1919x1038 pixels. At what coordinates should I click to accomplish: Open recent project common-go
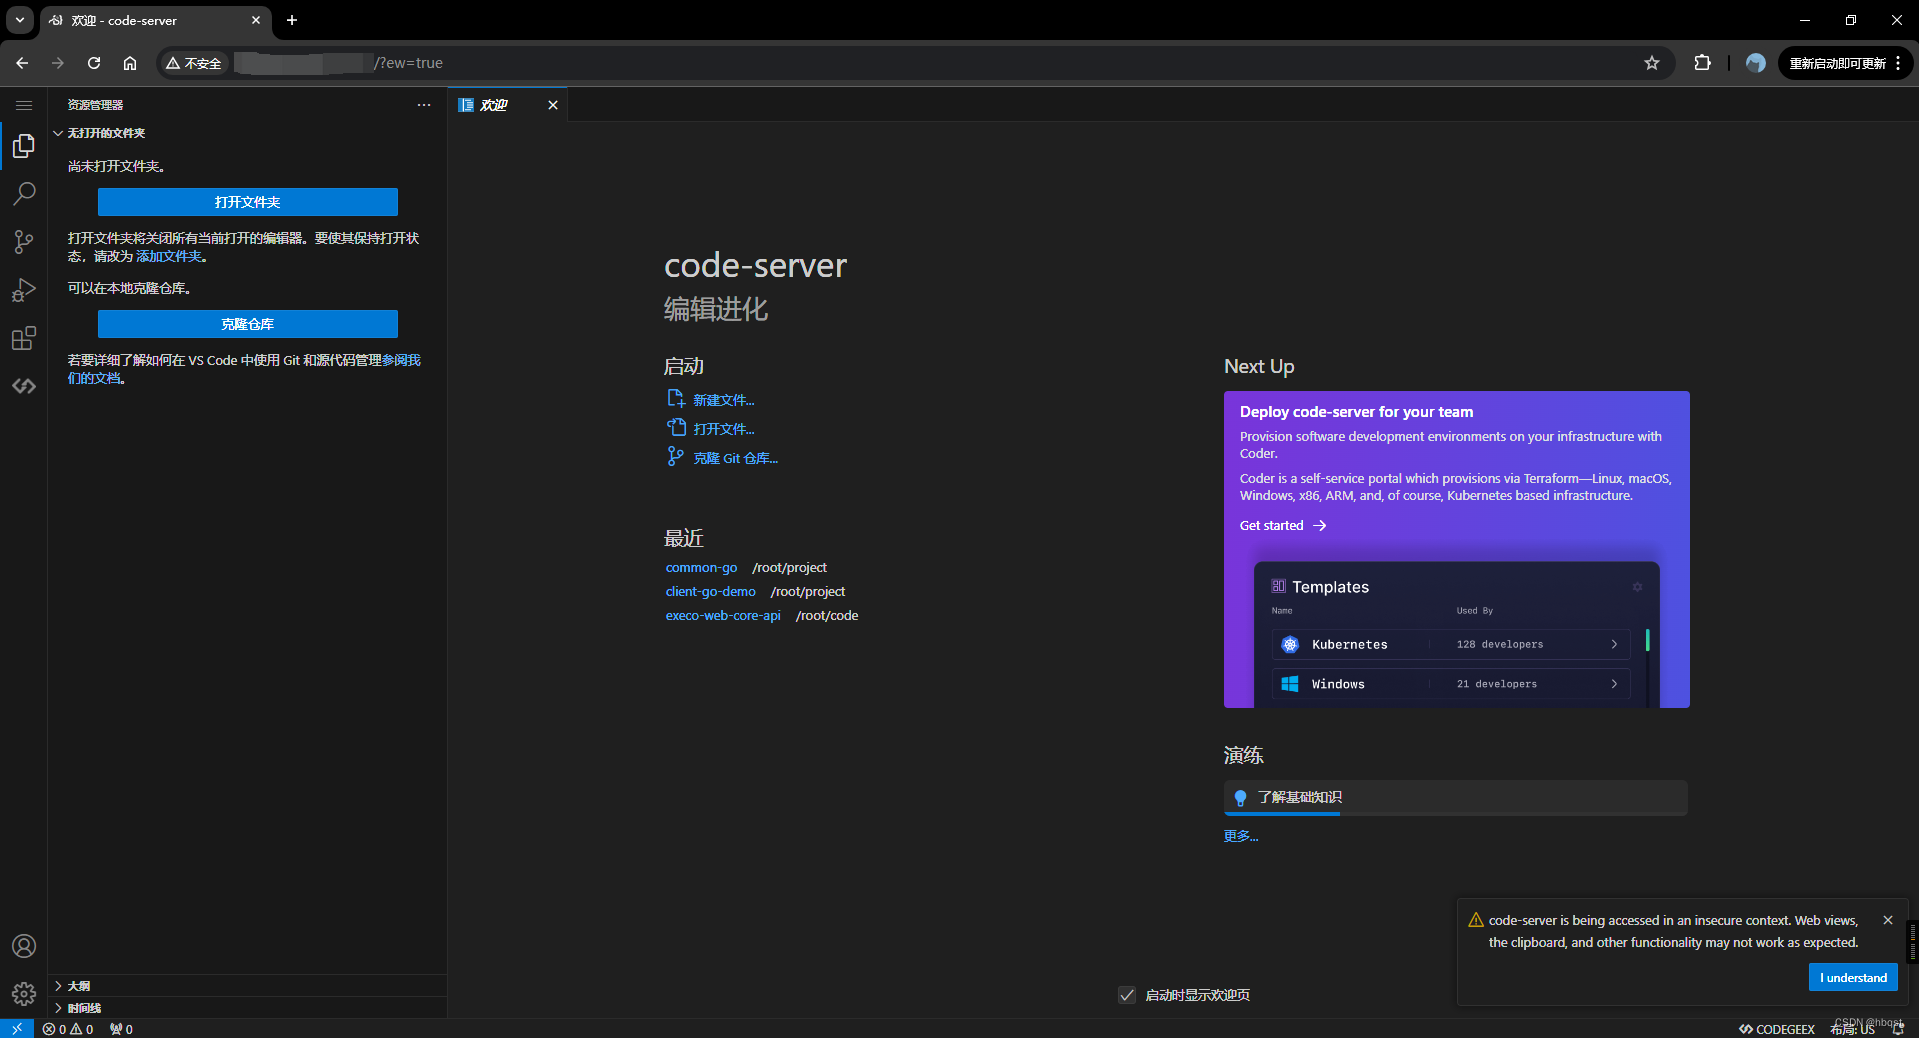coord(701,568)
